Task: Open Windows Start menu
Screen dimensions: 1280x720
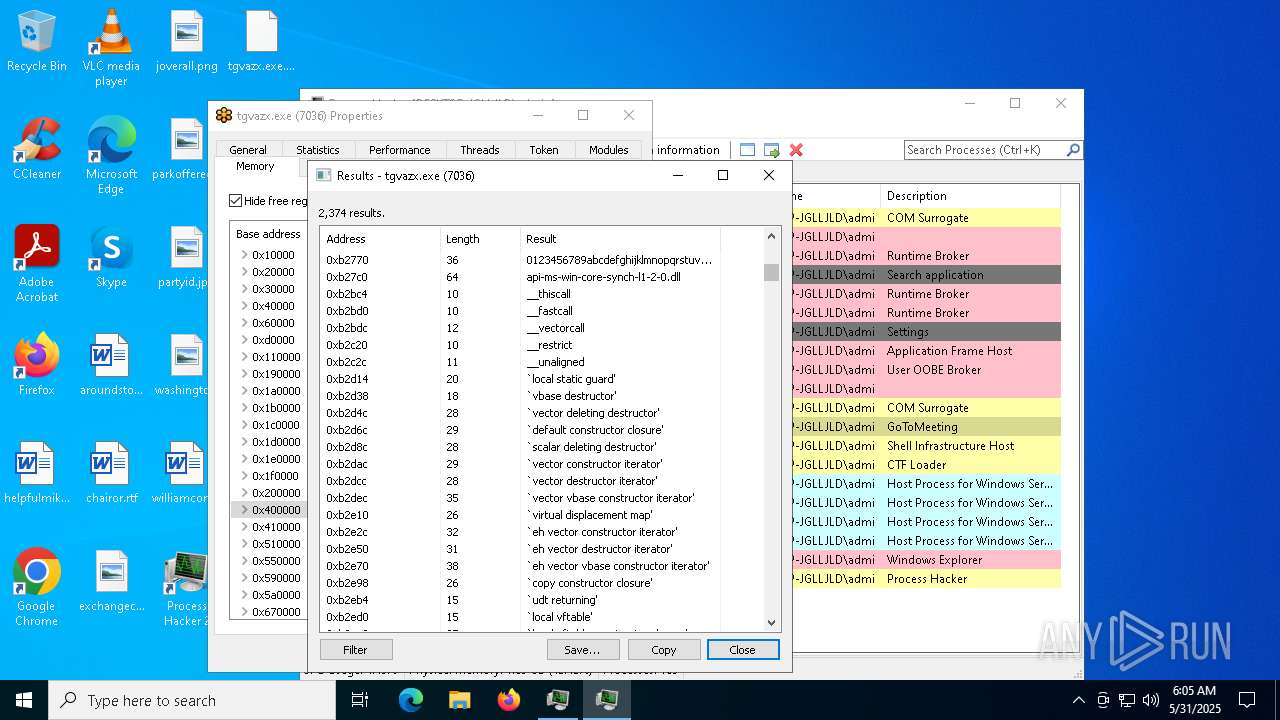Action: click(24, 700)
